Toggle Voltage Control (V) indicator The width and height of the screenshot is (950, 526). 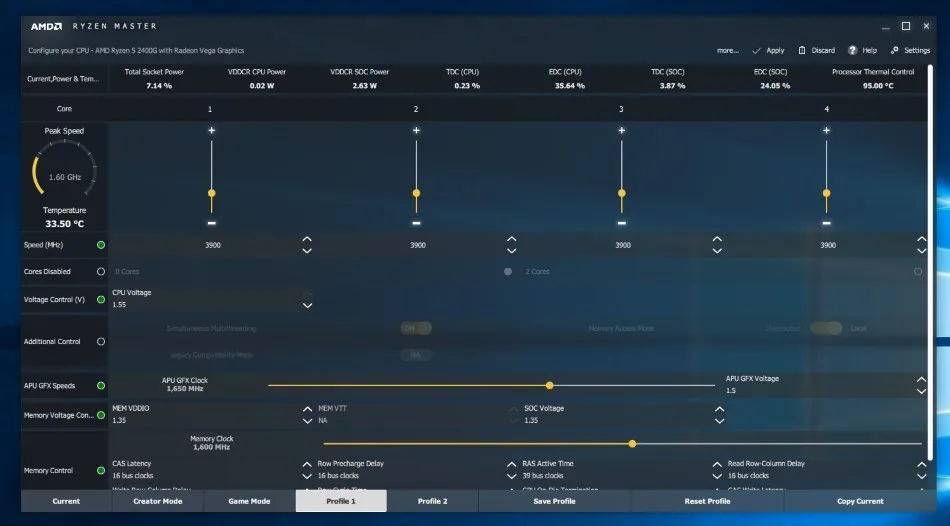click(101, 299)
